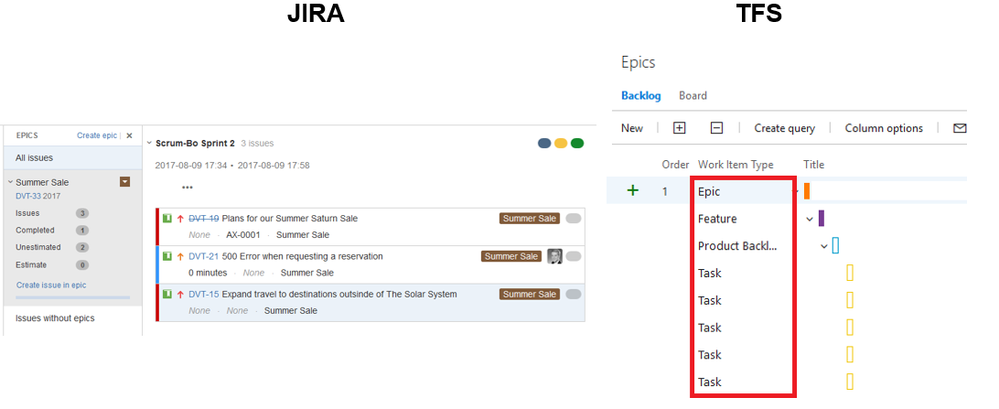Click the story type icon on DVT-19
Viewport: 999px width, 409px height.
pyautogui.click(x=168, y=219)
